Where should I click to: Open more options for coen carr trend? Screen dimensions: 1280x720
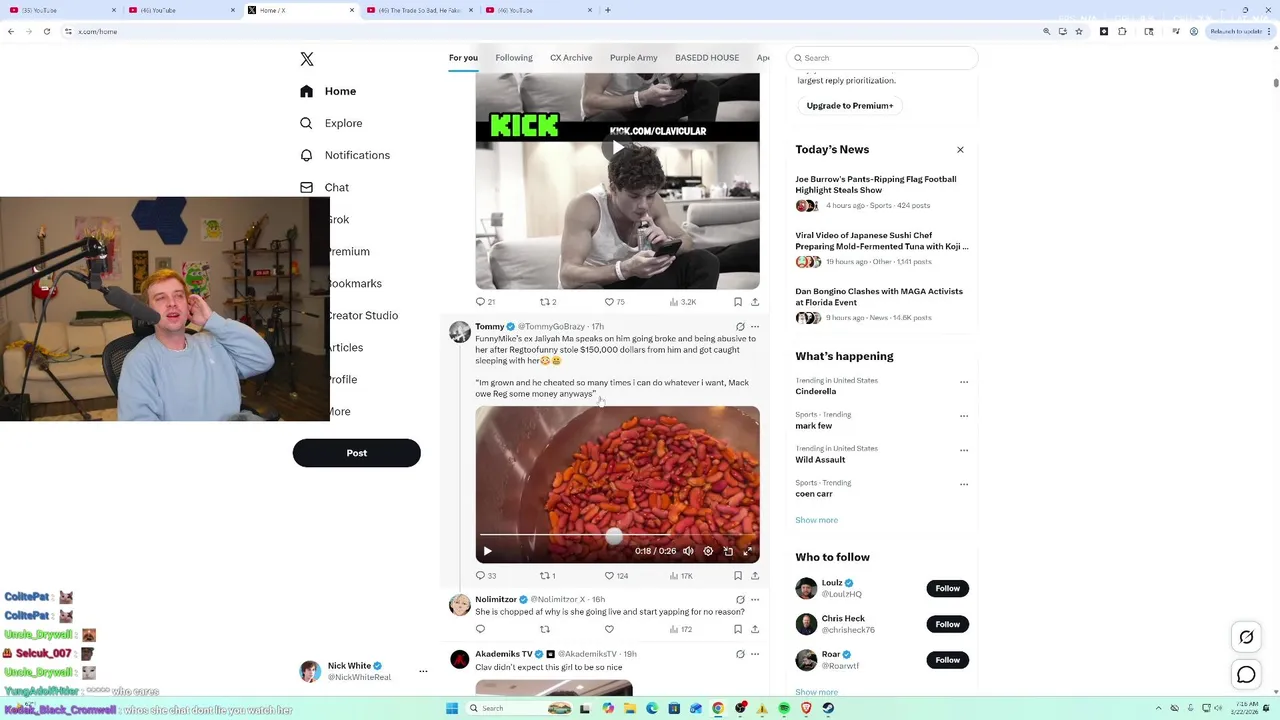pyautogui.click(x=964, y=484)
